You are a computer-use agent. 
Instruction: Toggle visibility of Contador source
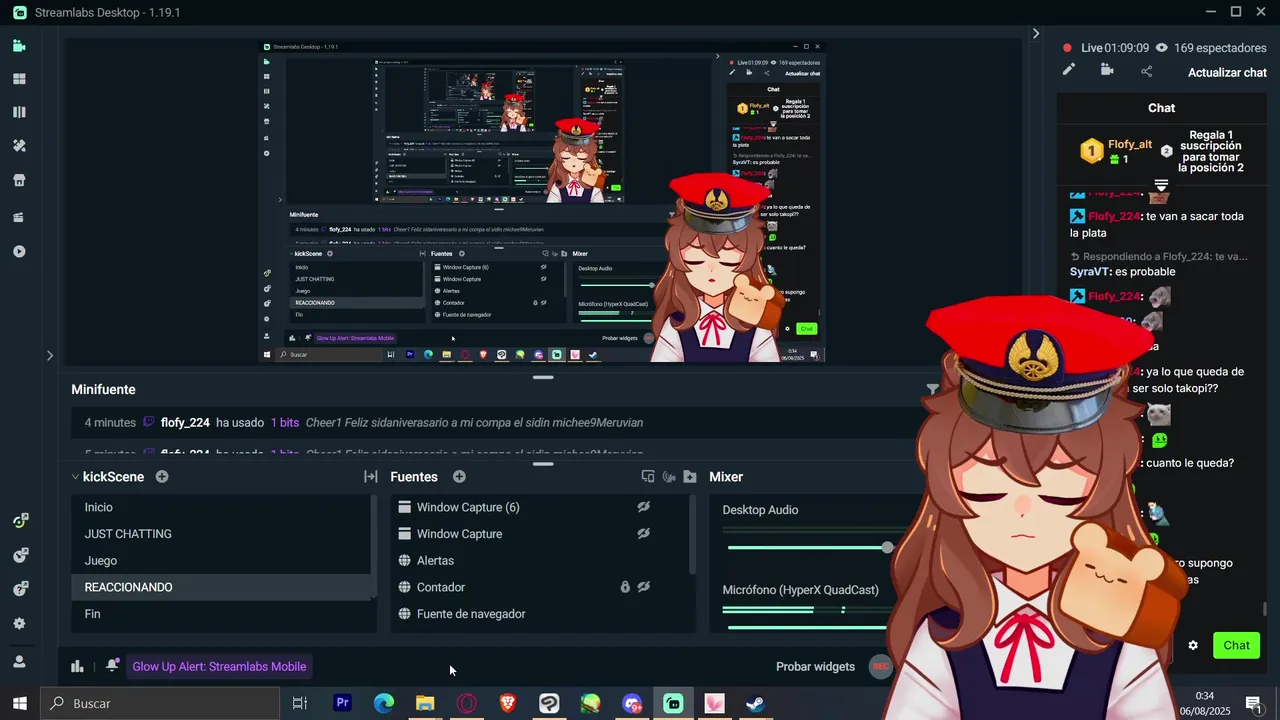coord(644,587)
